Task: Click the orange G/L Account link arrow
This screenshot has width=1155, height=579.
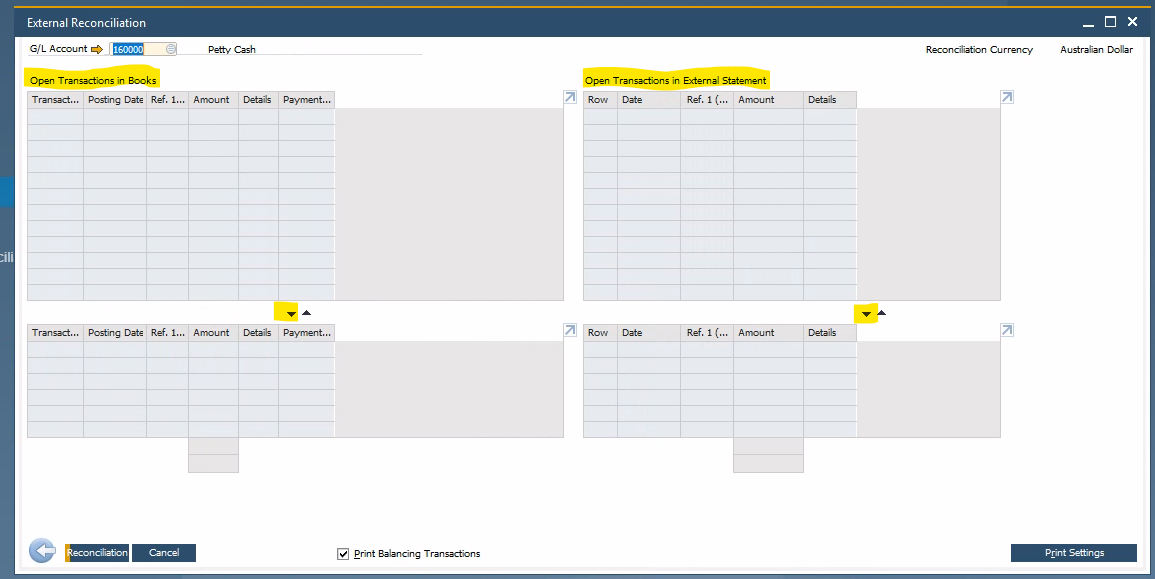Action: pos(97,49)
